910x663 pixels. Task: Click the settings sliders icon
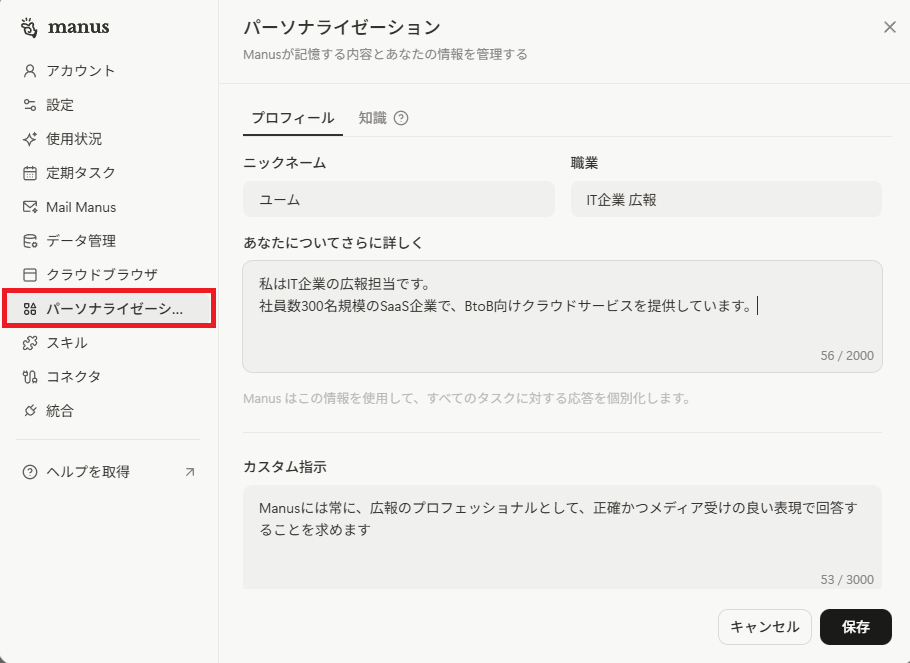click(x=30, y=105)
